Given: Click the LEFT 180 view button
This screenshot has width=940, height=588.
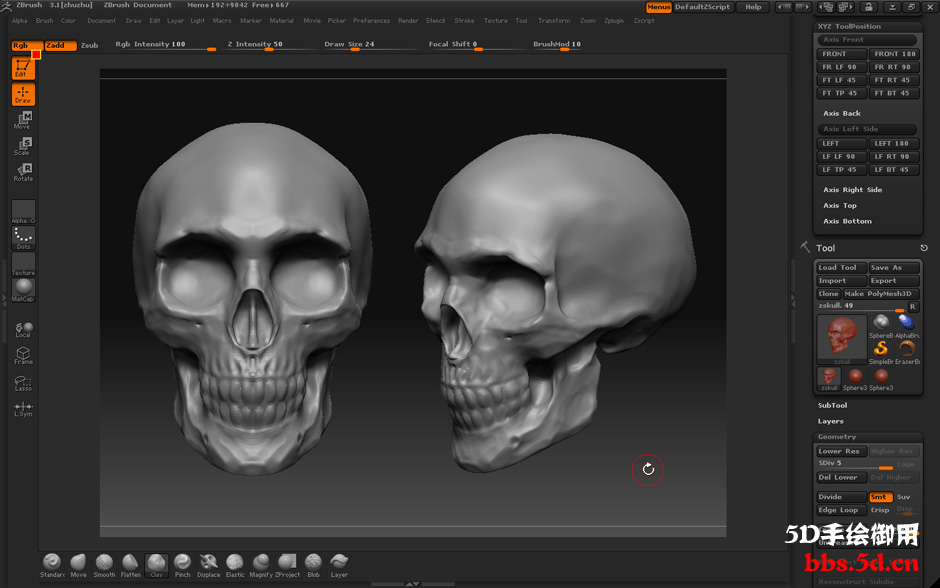Looking at the screenshot, I should (893, 144).
